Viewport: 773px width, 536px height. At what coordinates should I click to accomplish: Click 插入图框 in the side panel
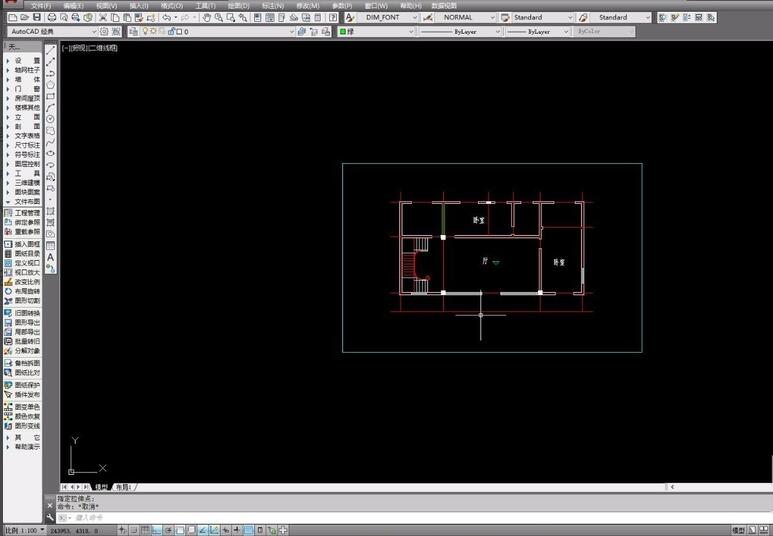tap(23, 244)
